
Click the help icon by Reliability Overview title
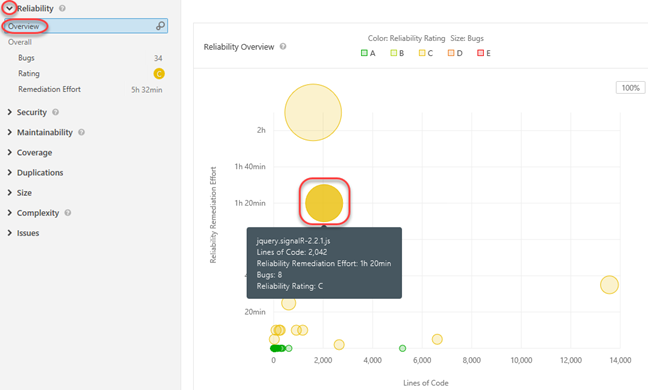click(283, 46)
